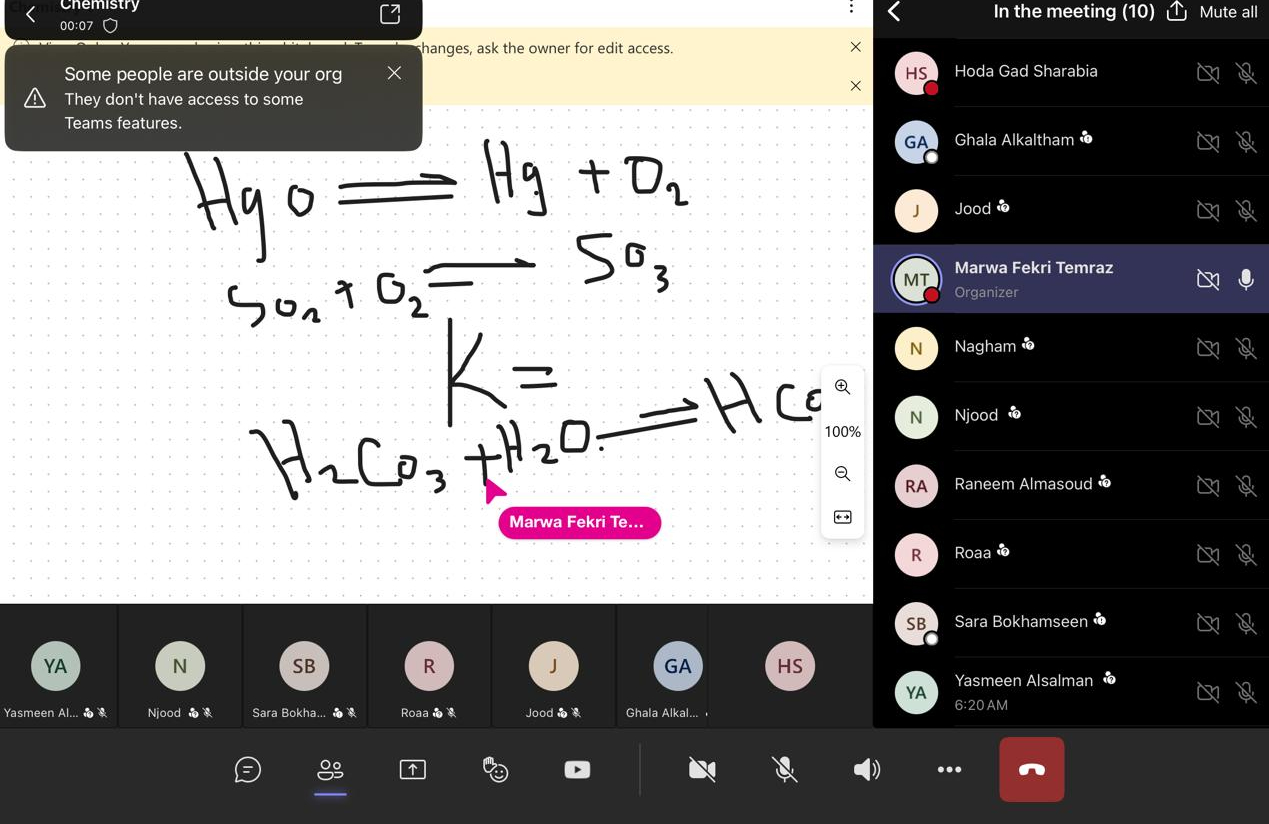Select Hoda Gad Sharabia in participant list
The height and width of the screenshot is (824, 1269).
(1026, 72)
